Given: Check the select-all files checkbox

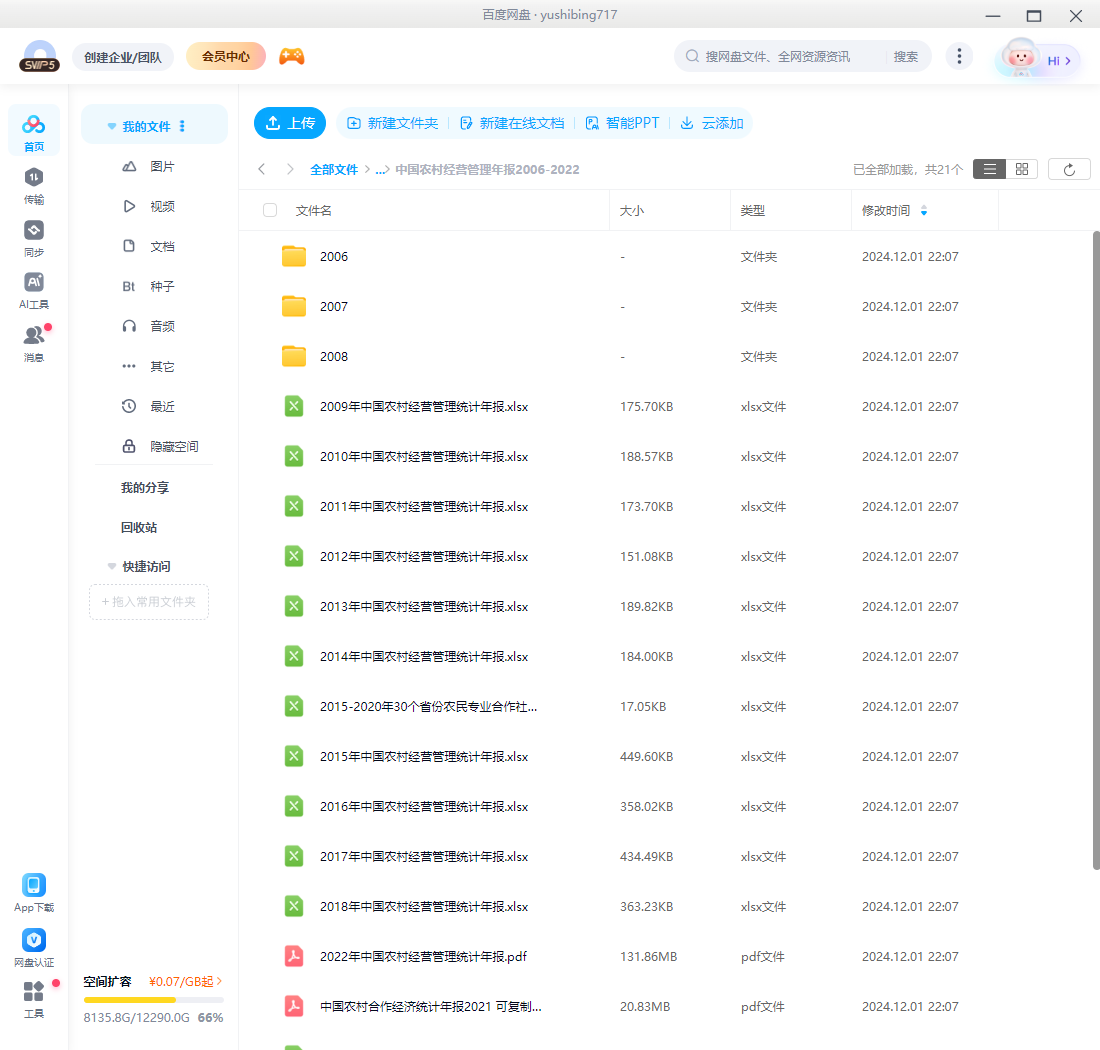Looking at the screenshot, I should [270, 210].
